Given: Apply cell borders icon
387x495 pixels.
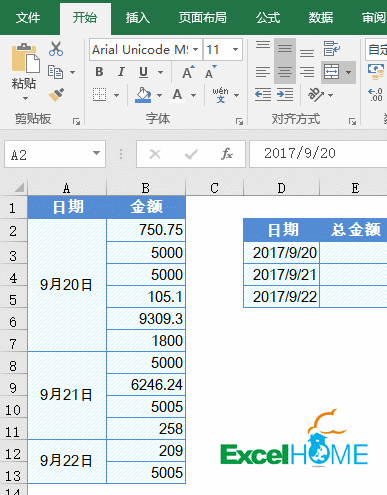Looking at the screenshot, I should tap(99, 95).
